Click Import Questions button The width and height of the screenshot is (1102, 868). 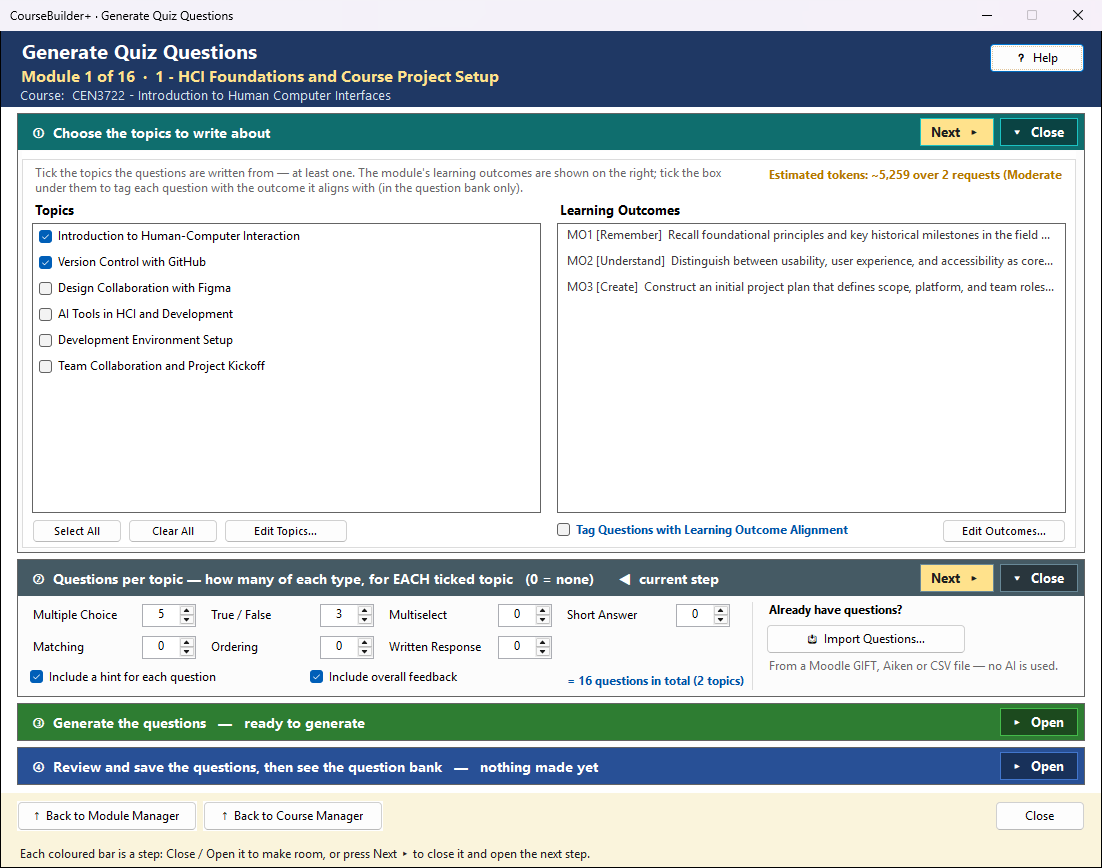pos(866,639)
